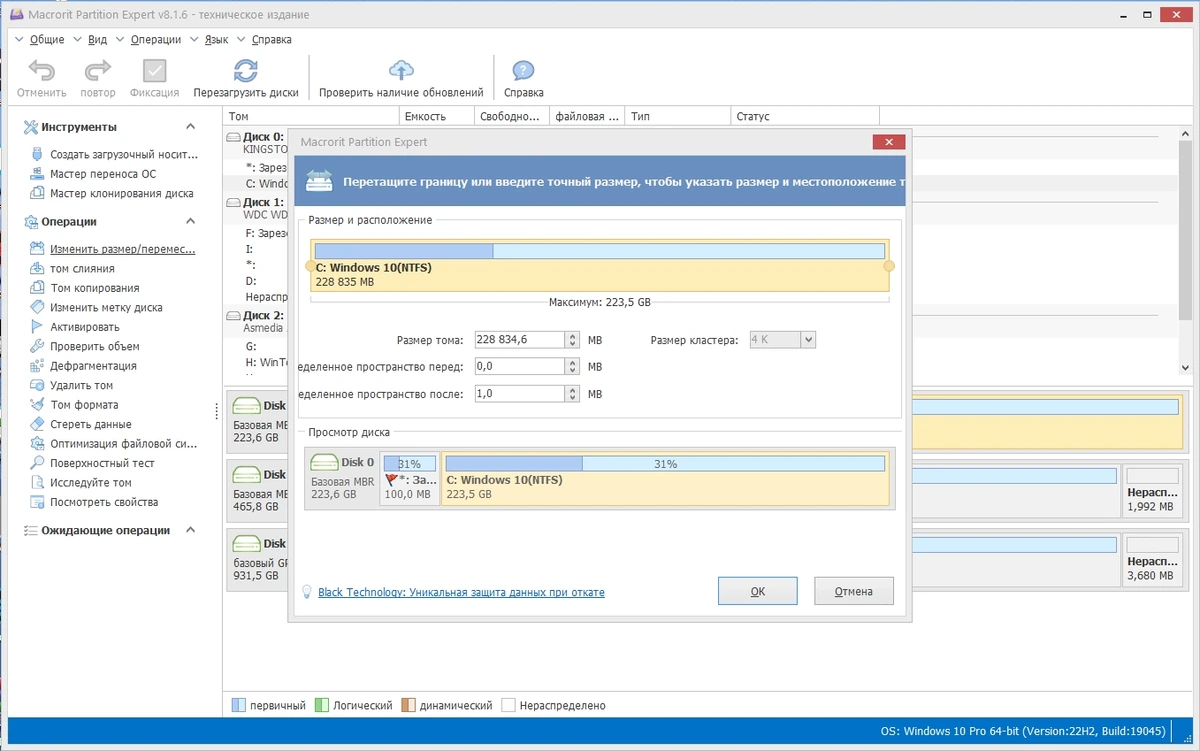
Task: Open Исследуйте том operation
Action: pos(91,483)
